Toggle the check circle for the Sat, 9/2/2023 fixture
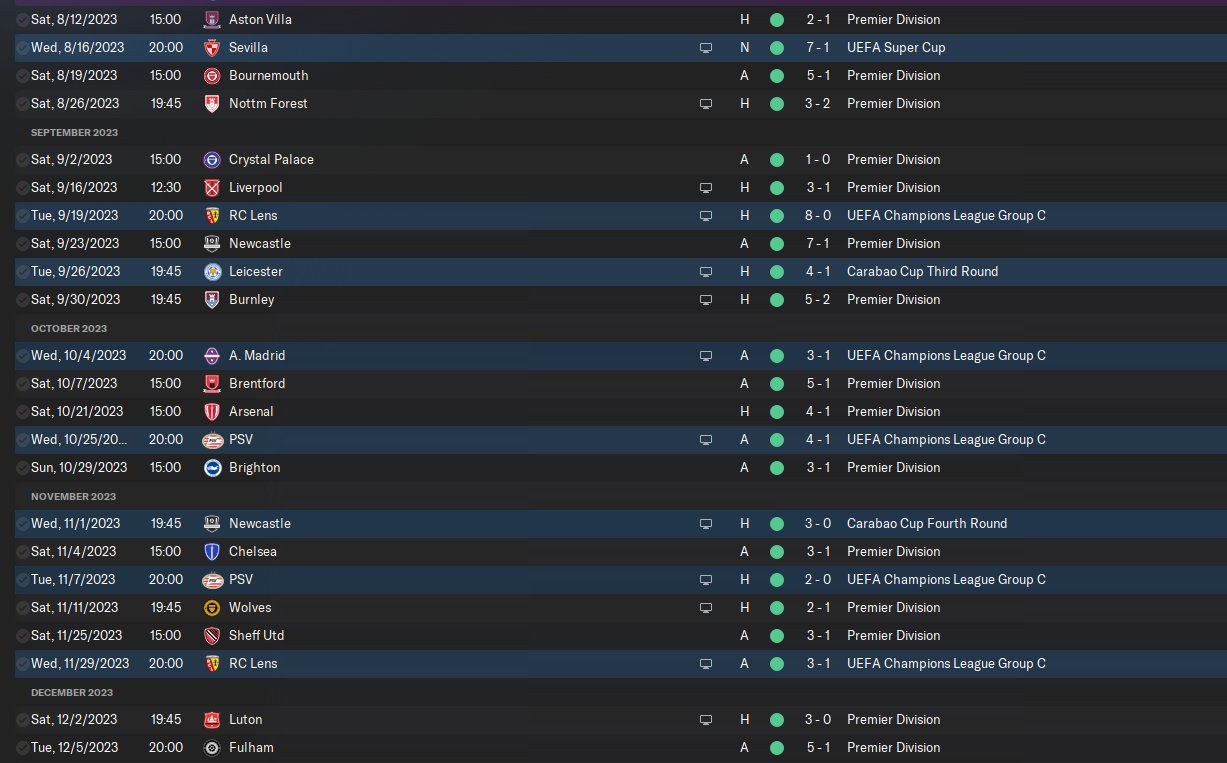Image resolution: width=1227 pixels, height=763 pixels. pyautogui.click(x=22, y=159)
